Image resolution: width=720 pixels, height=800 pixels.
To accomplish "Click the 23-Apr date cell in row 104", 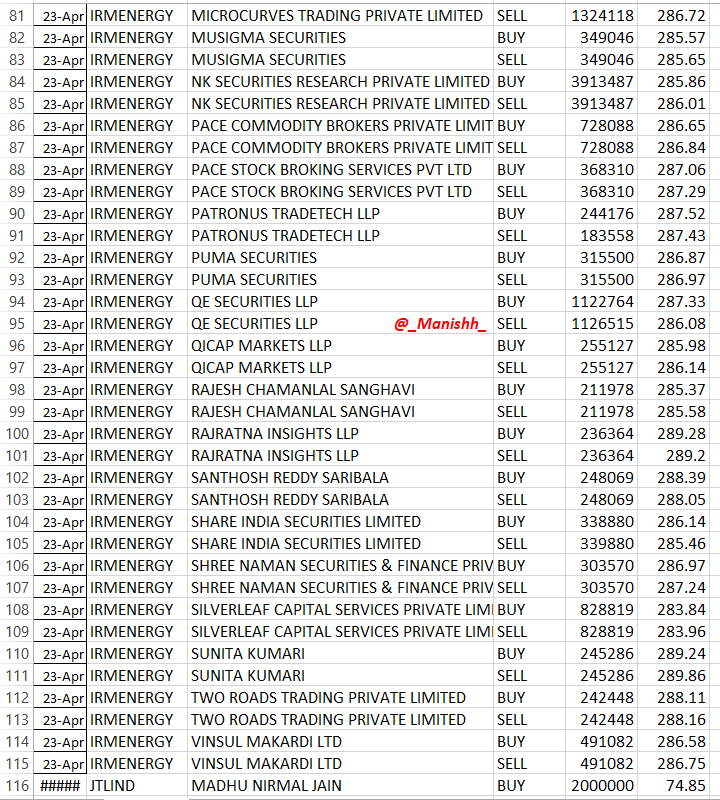I will (x=60, y=521).
